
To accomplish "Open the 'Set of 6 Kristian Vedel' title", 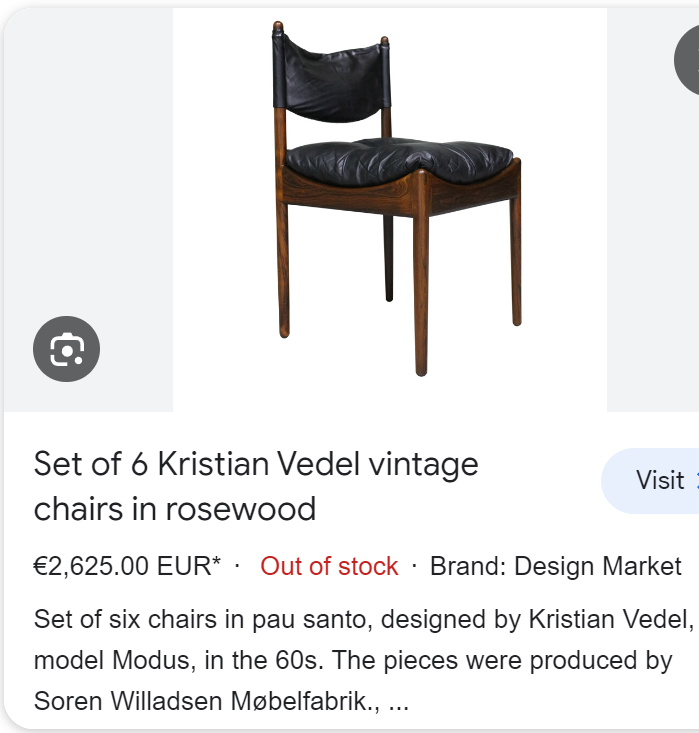I will pyautogui.click(x=256, y=465).
